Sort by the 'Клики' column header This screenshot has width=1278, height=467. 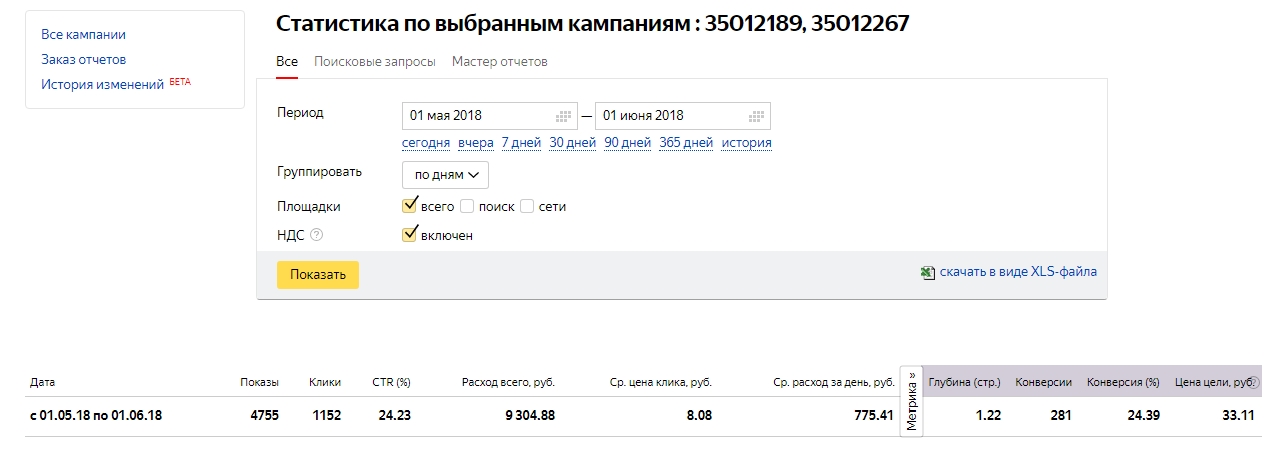coord(325,382)
